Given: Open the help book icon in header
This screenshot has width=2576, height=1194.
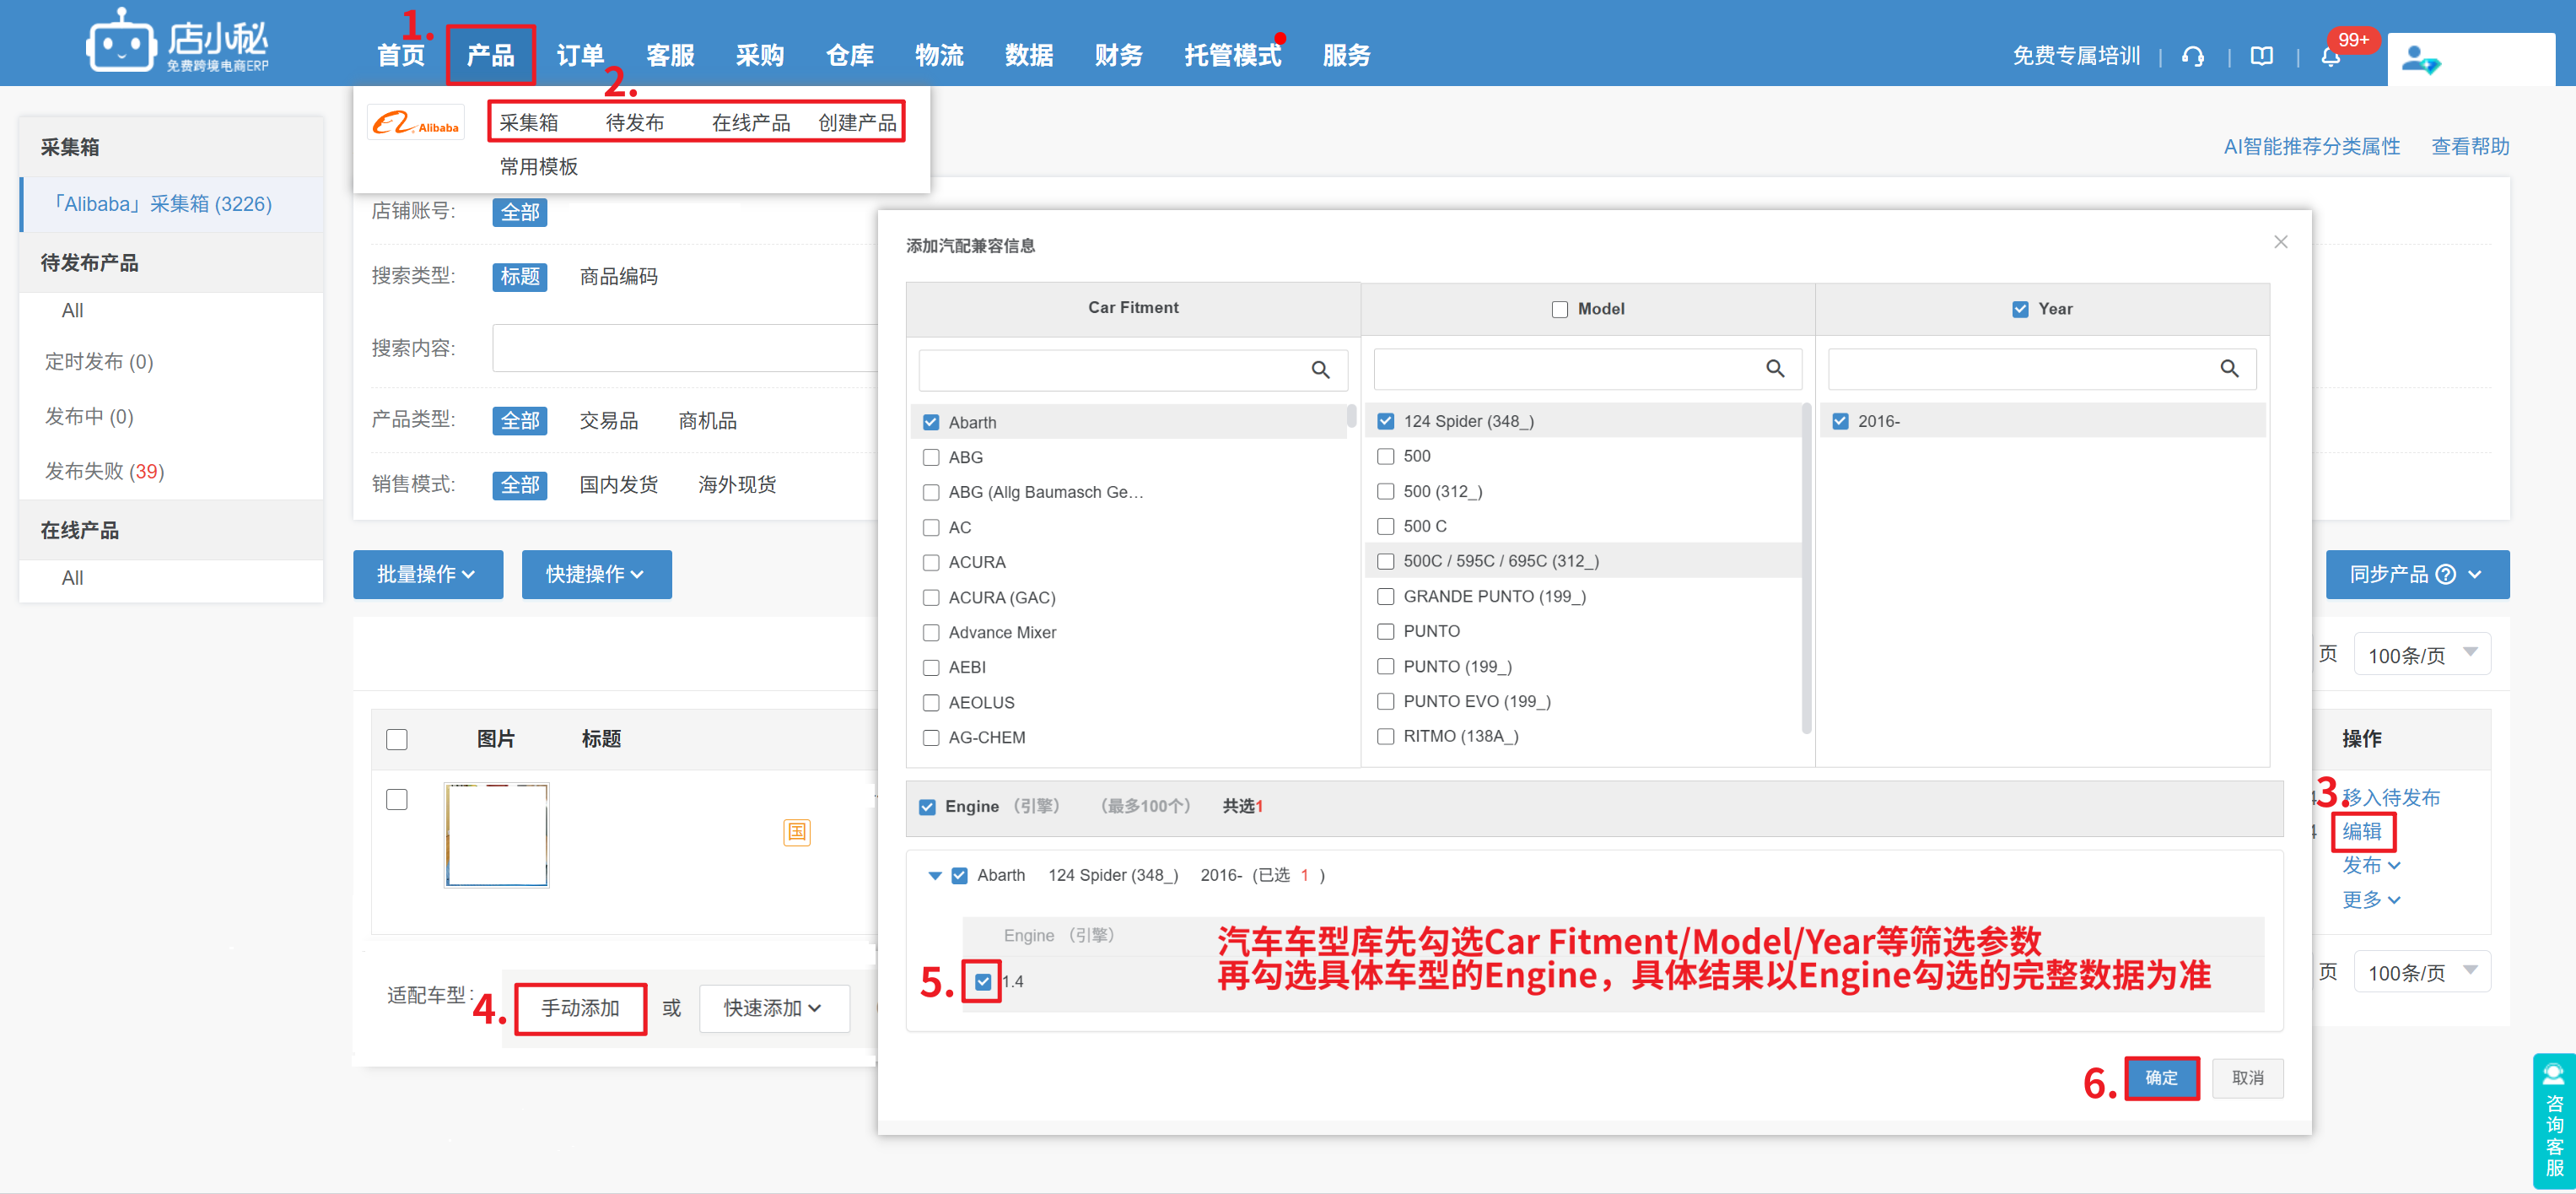Looking at the screenshot, I should tap(2261, 56).
